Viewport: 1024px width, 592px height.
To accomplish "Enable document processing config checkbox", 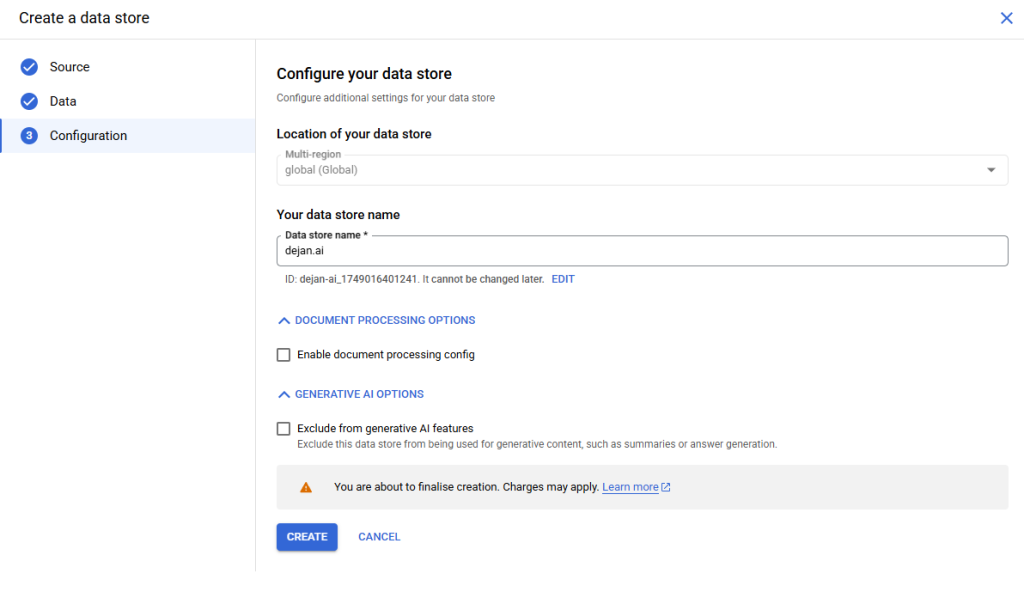I will click(x=284, y=355).
